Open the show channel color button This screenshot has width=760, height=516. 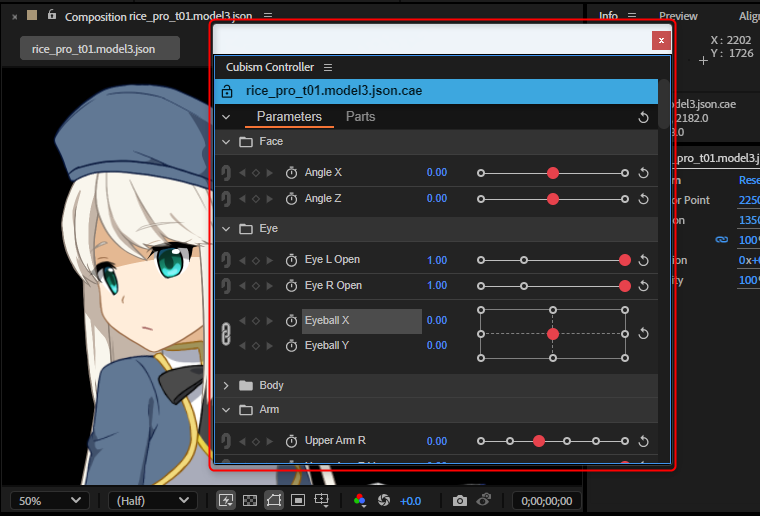360,500
